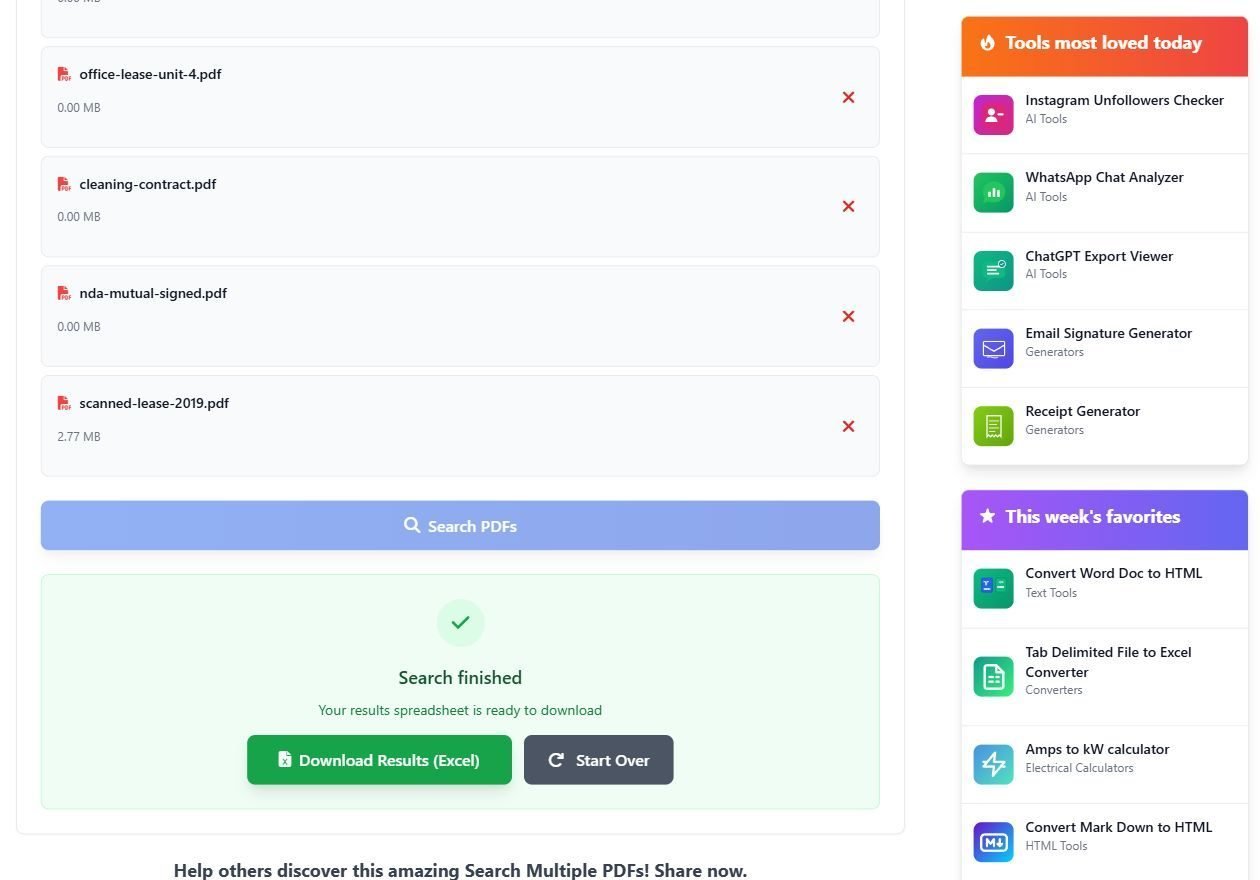Remove nda-mutual-signed.pdf with its red X
1260x880 pixels.
848,316
